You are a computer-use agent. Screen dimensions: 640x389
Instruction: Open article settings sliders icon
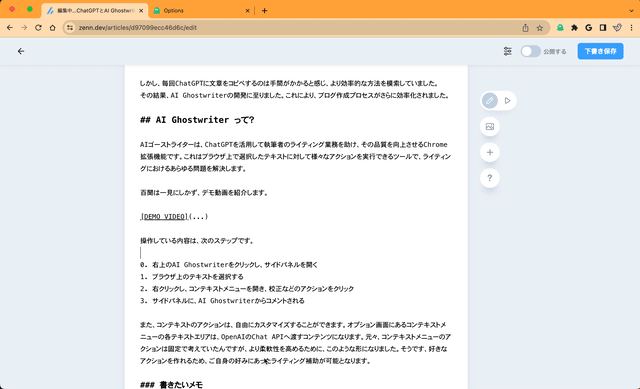[507, 51]
